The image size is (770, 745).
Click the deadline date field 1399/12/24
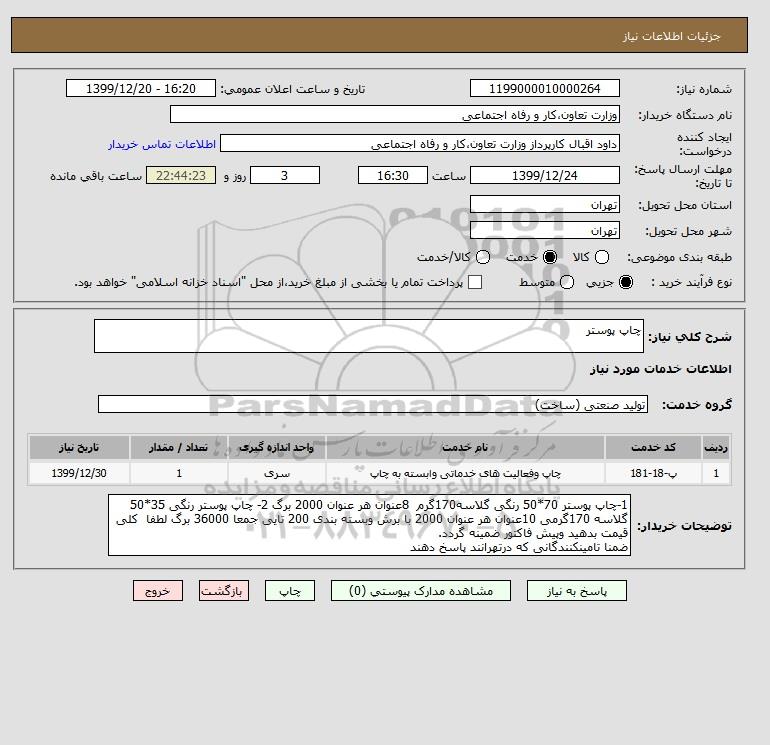(x=545, y=175)
